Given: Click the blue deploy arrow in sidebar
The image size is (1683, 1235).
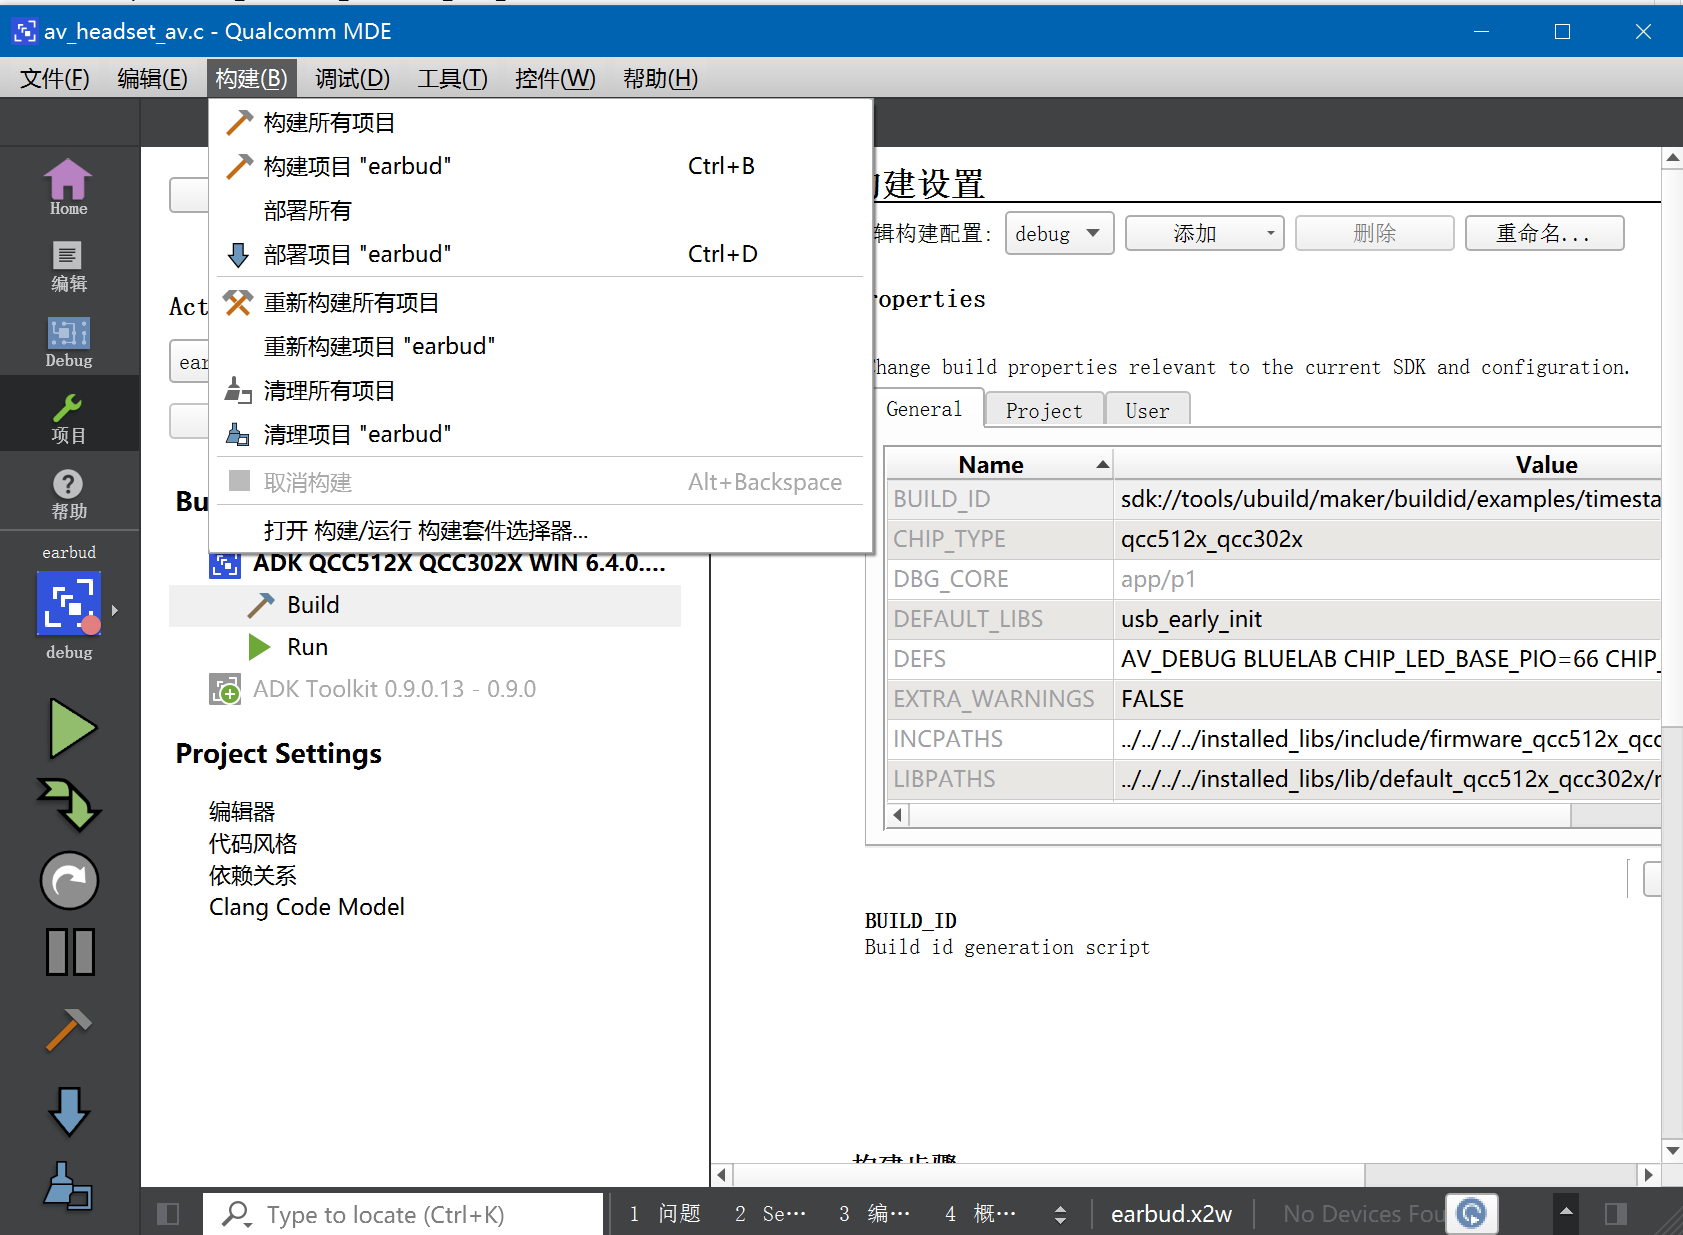Looking at the screenshot, I should [68, 1111].
